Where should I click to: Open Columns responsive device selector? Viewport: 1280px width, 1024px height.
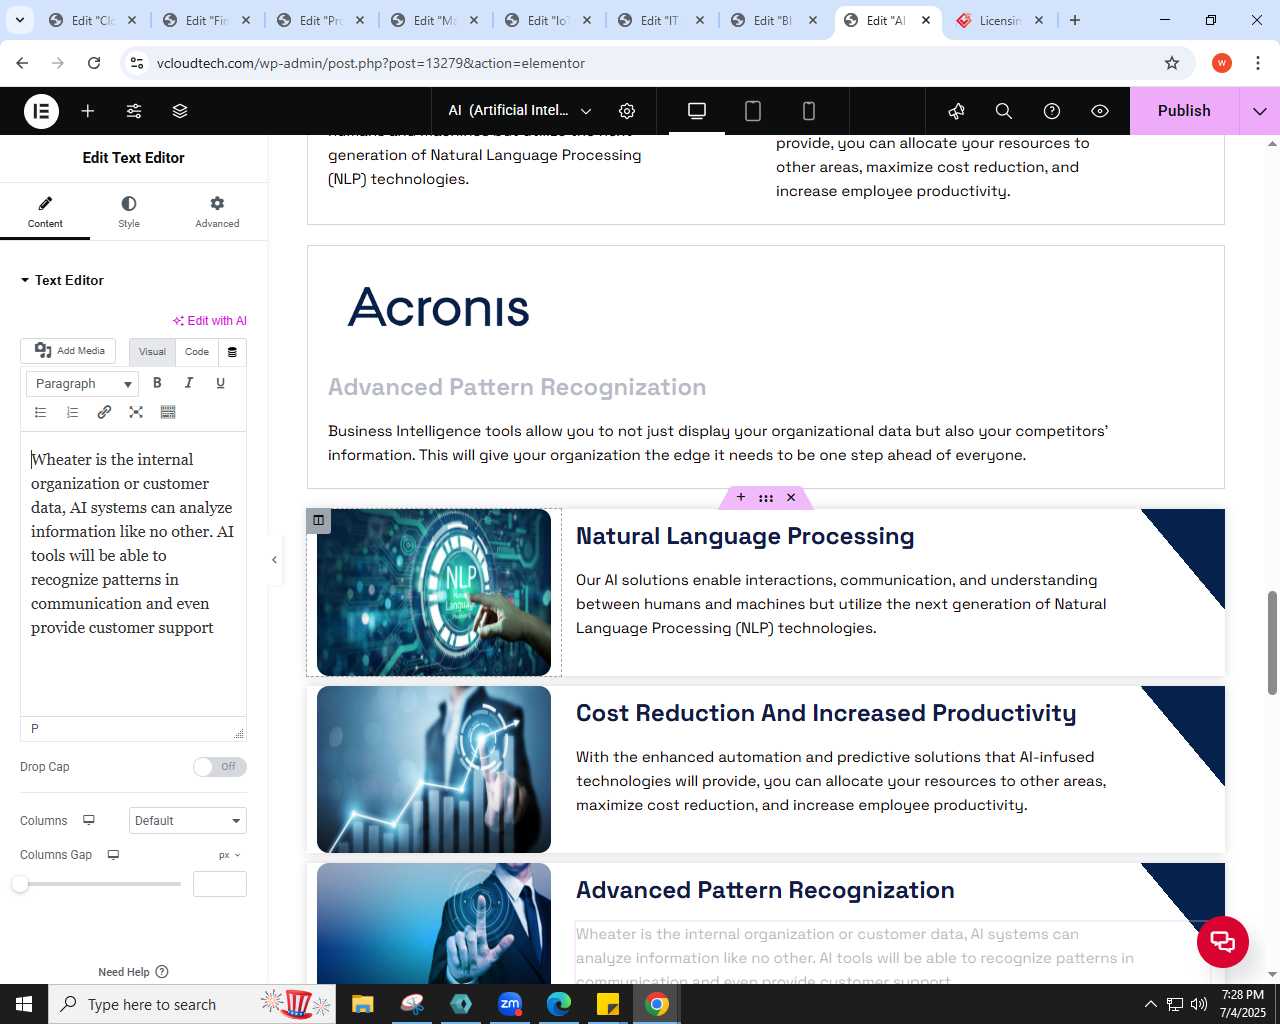pyautogui.click(x=89, y=820)
